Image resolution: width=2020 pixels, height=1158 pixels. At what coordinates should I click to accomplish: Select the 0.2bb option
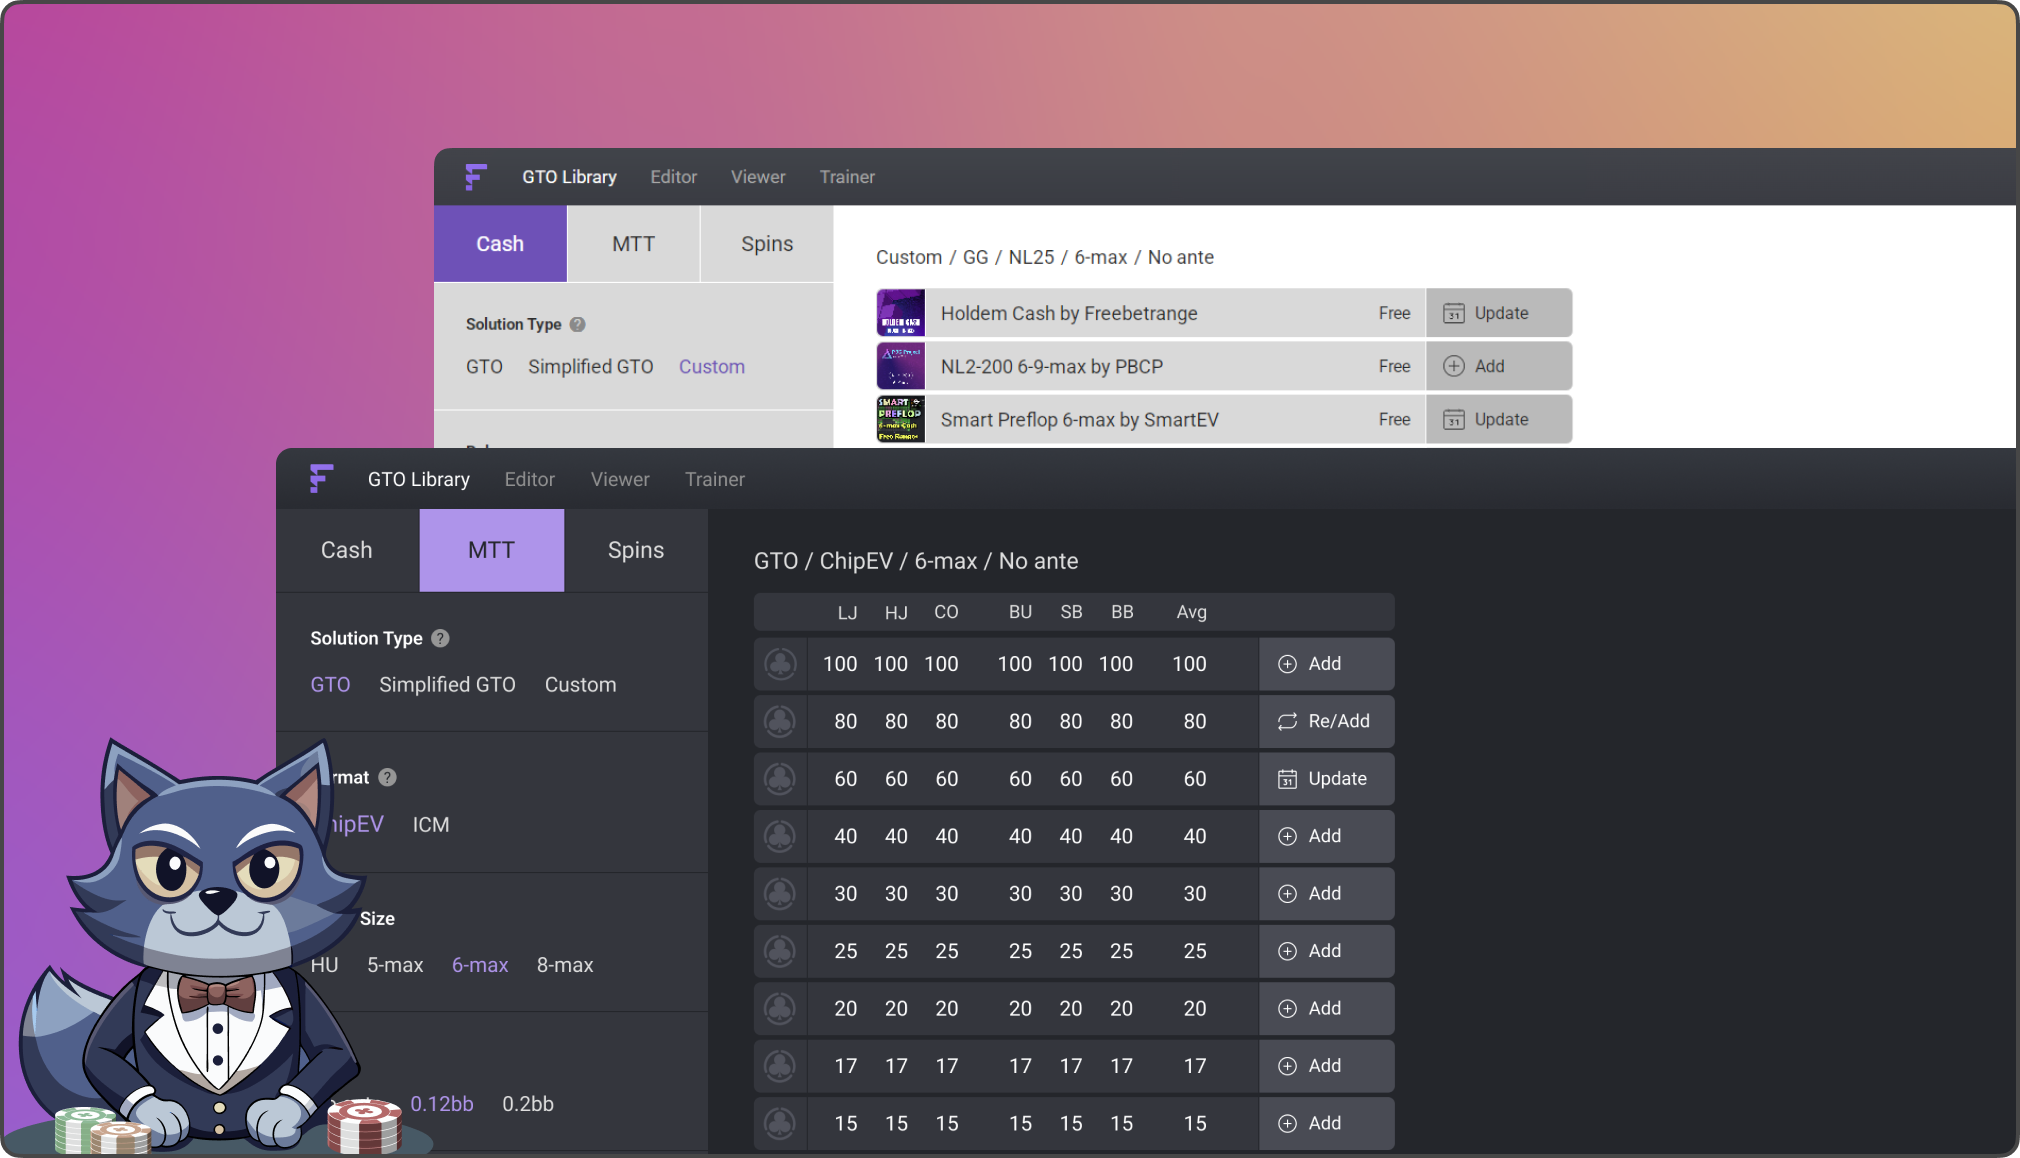(528, 1104)
